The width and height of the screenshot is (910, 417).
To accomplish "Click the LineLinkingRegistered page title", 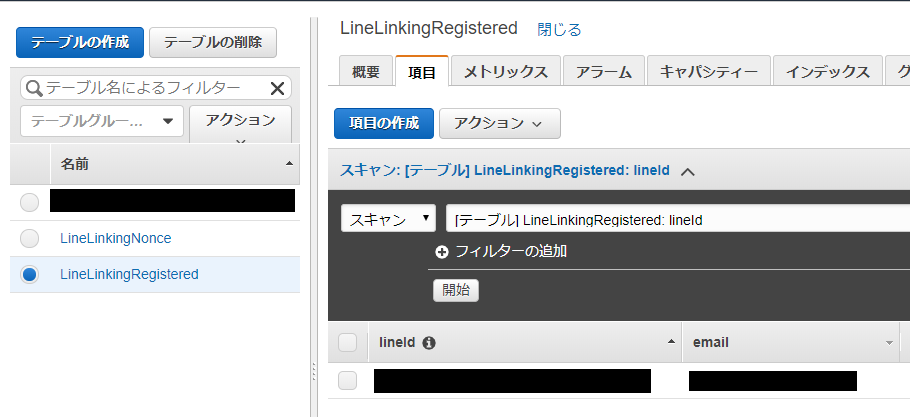I will 428,28.
